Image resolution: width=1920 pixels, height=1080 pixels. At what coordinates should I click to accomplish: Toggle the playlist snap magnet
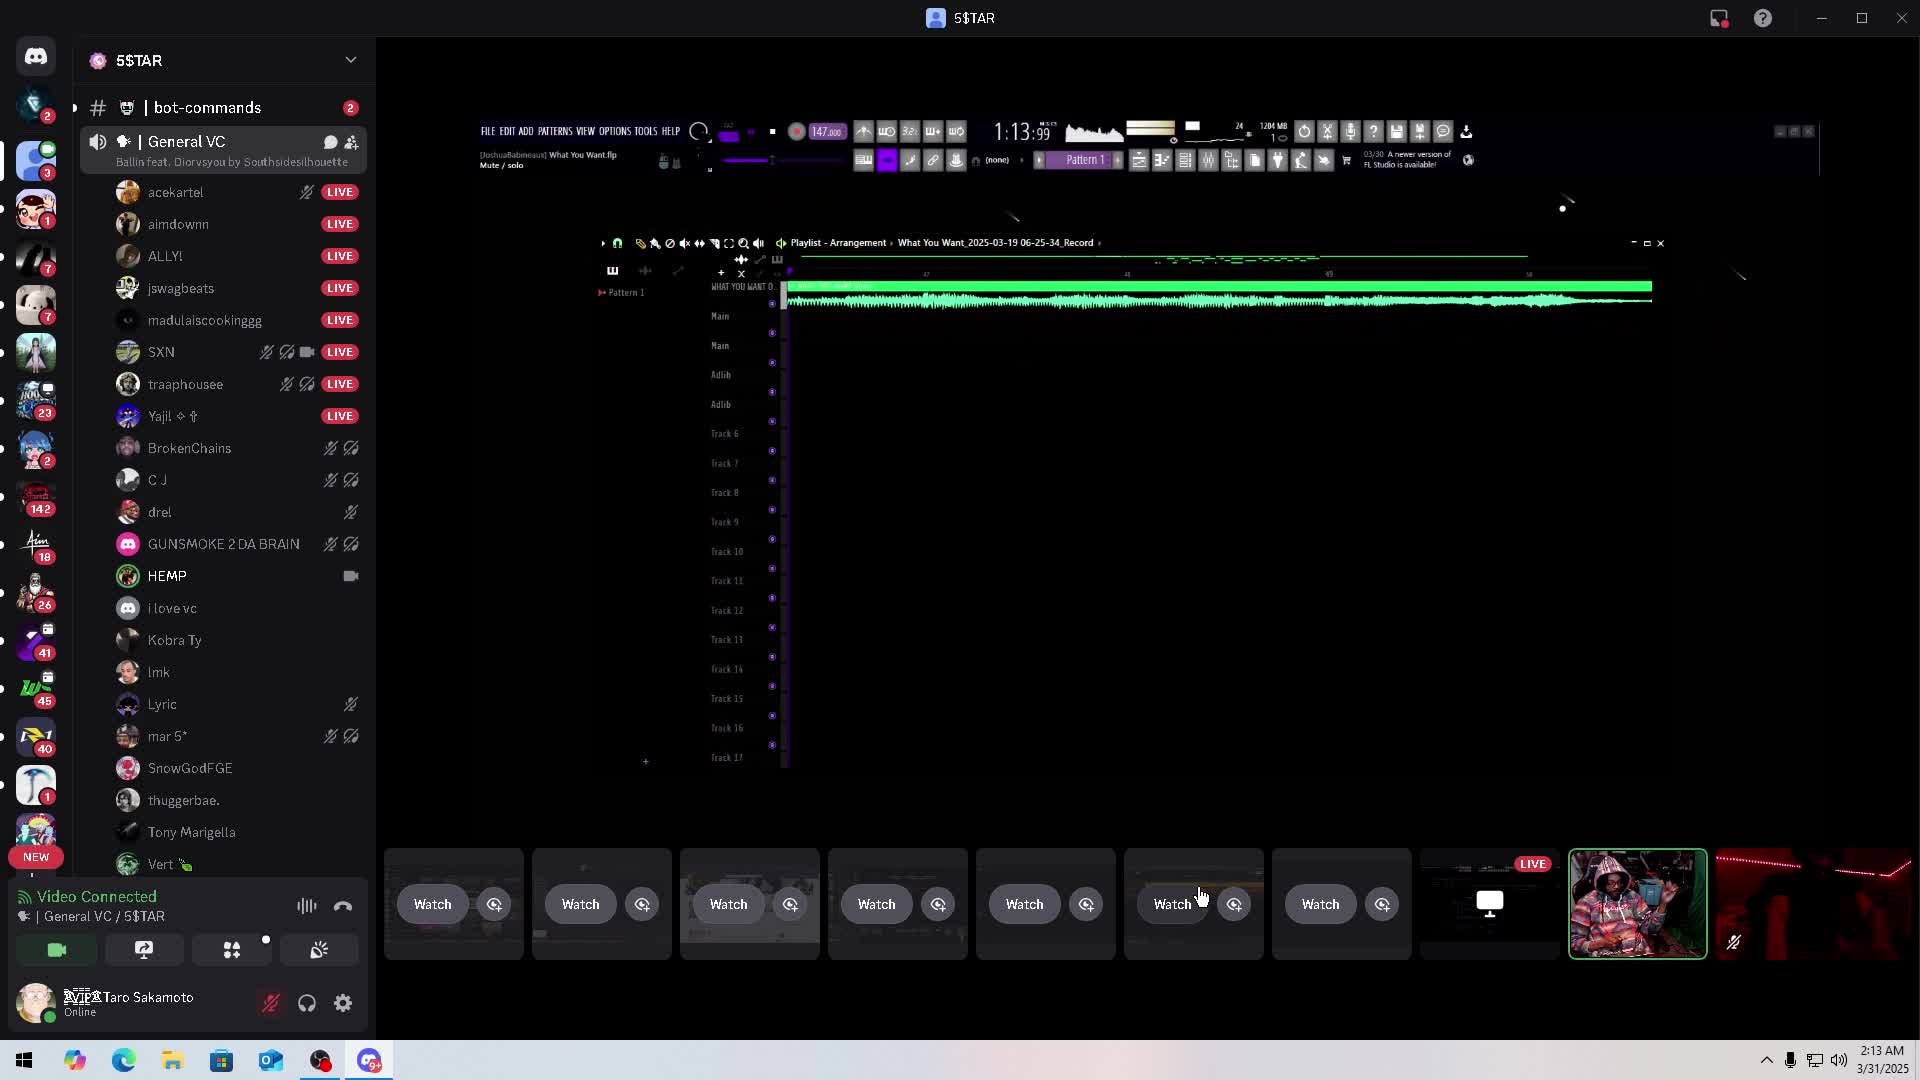coord(617,243)
